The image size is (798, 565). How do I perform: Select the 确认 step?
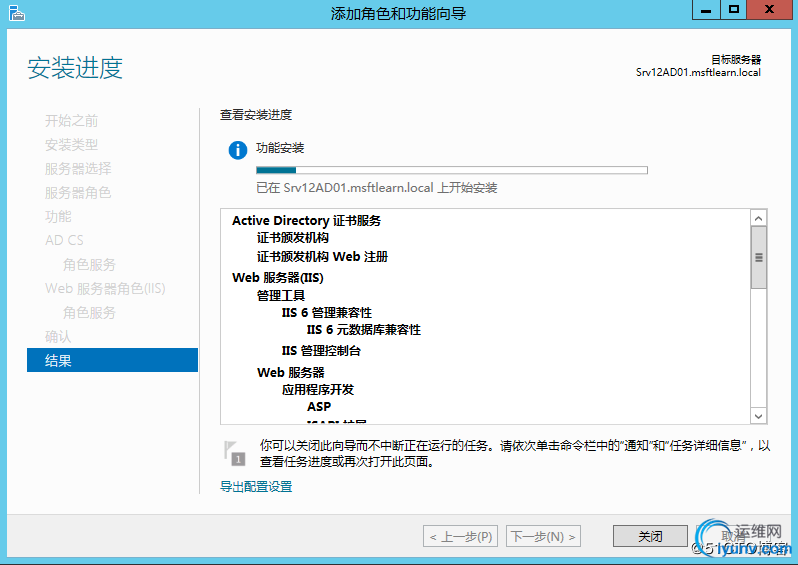point(58,336)
